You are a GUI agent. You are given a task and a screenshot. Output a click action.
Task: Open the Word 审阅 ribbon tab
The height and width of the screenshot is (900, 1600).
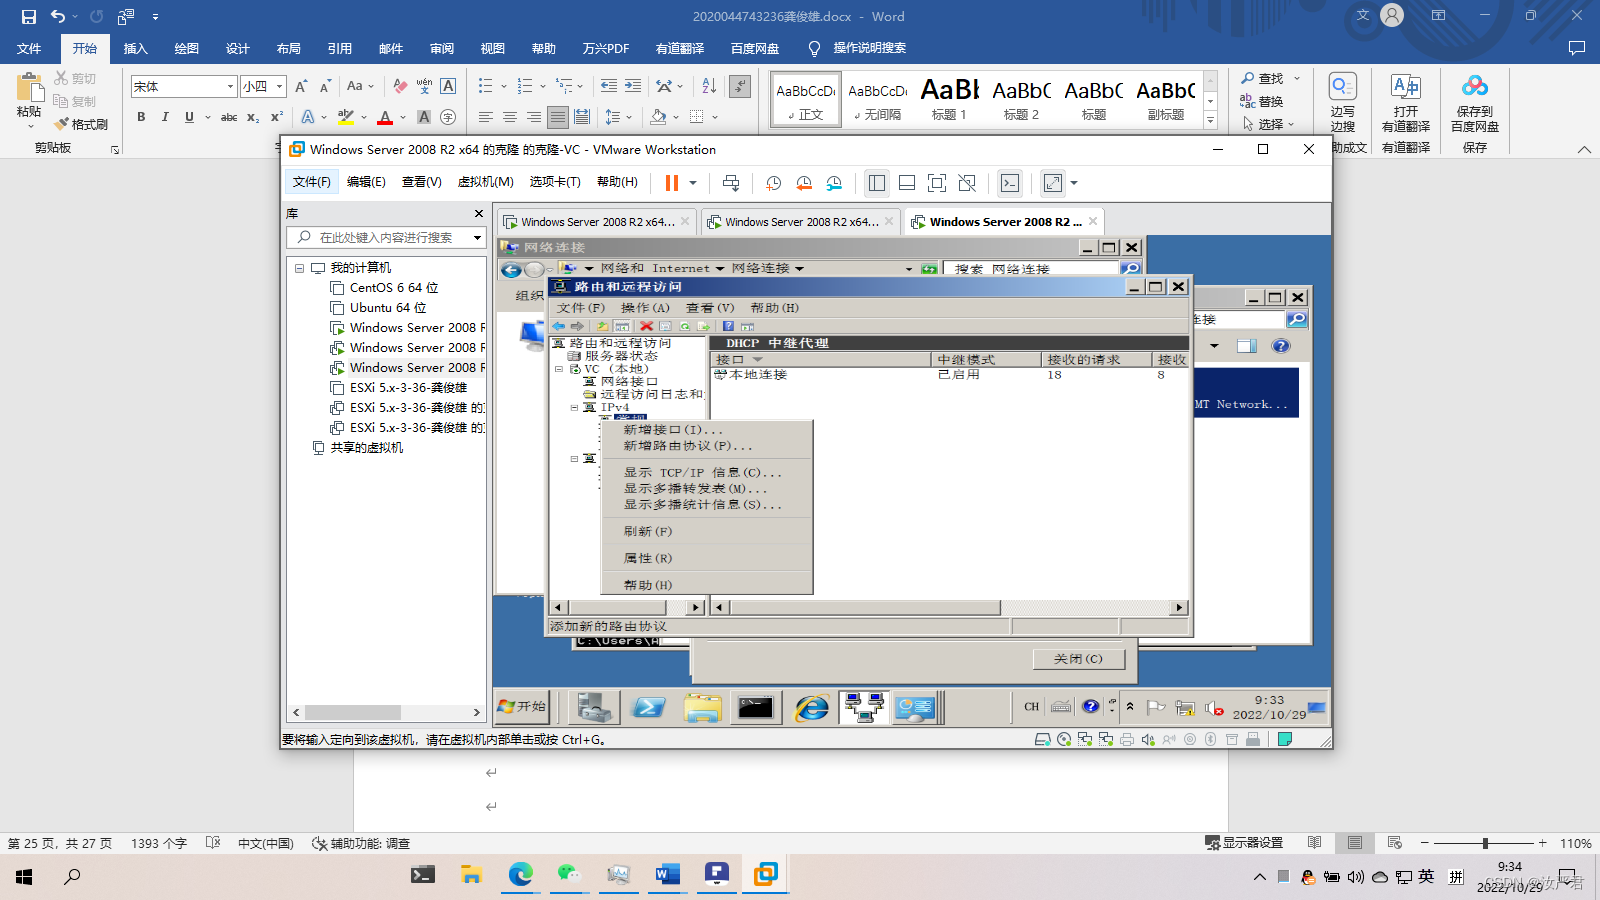(x=442, y=48)
